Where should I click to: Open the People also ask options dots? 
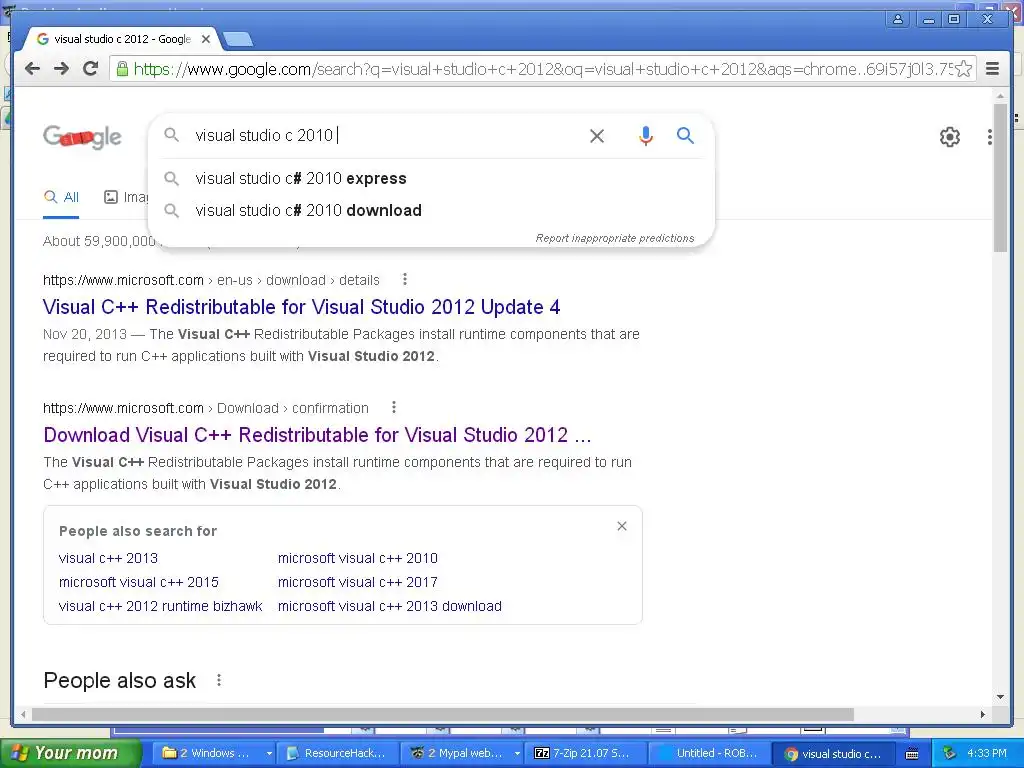coord(219,680)
